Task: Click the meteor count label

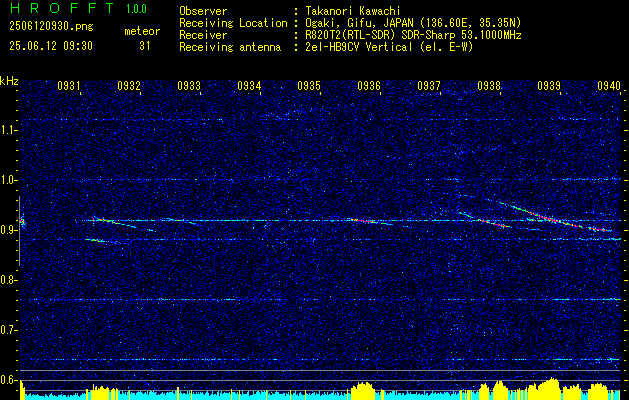Action: point(142,31)
